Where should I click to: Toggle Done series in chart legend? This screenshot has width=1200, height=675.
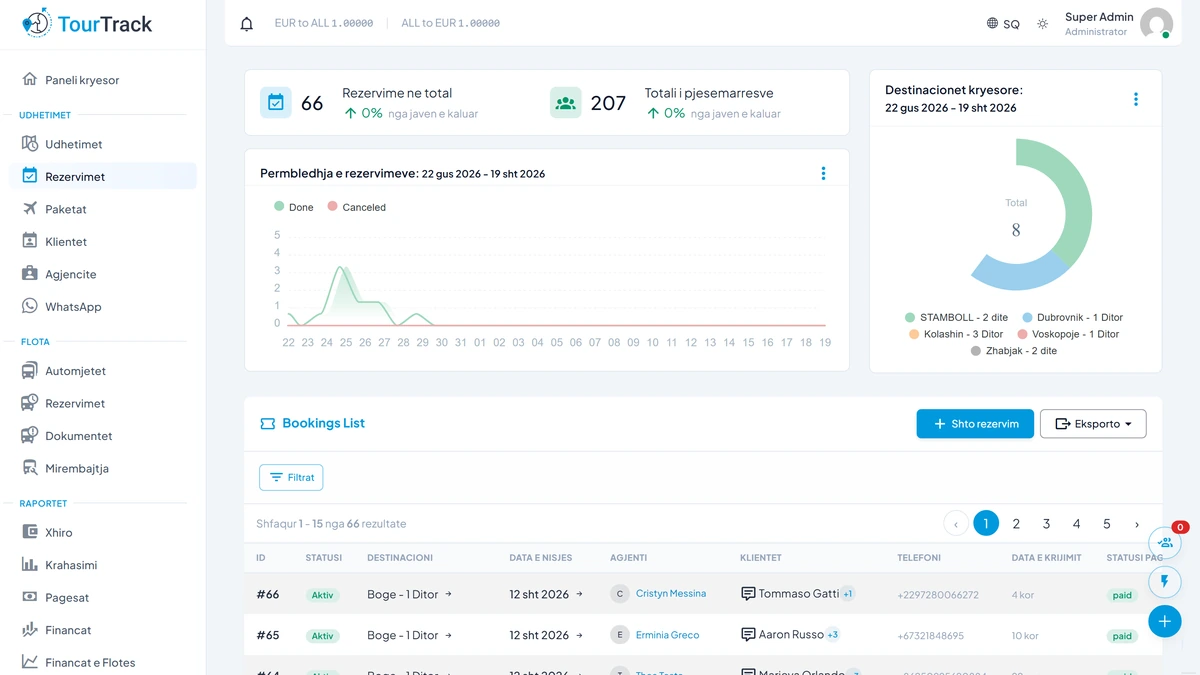coord(294,207)
